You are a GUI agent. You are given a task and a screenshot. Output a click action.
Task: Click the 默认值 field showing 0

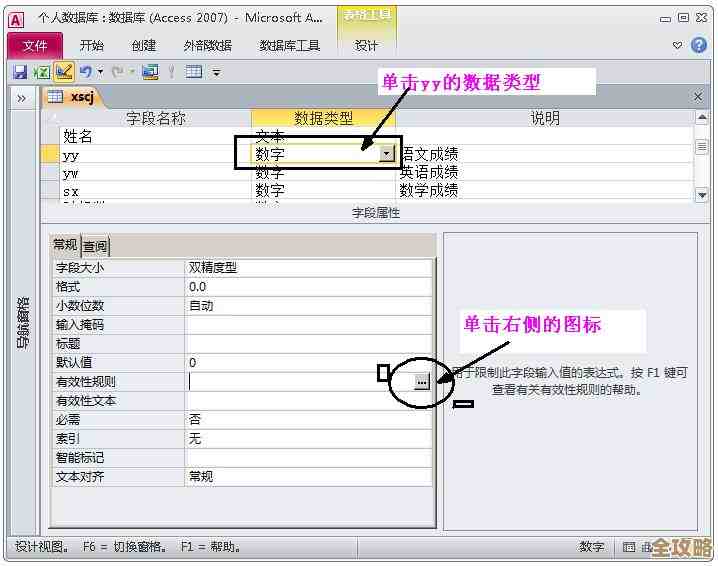308,363
